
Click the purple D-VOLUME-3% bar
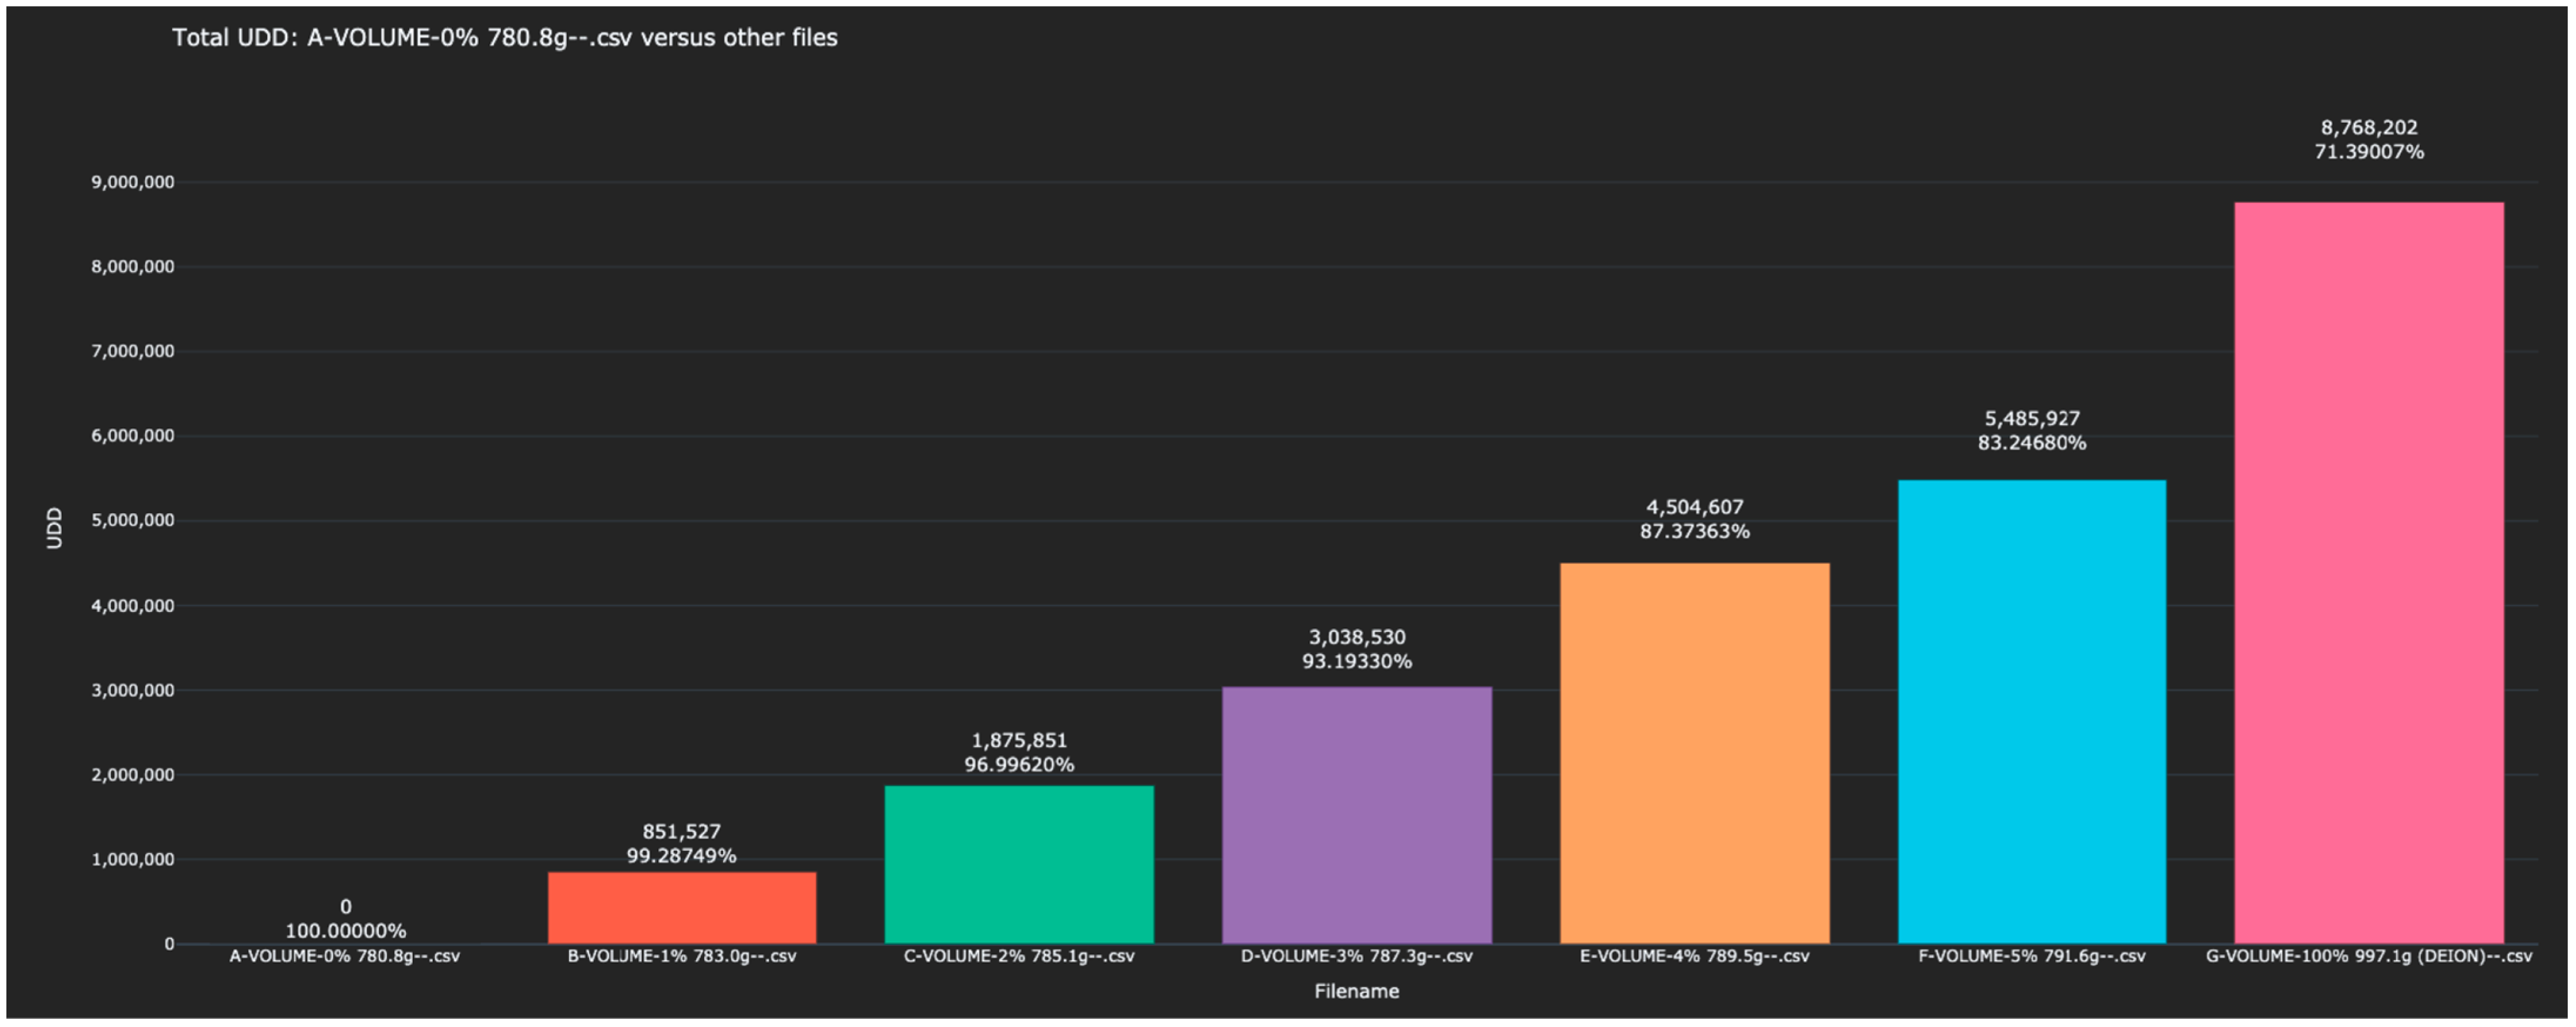coord(1356,814)
